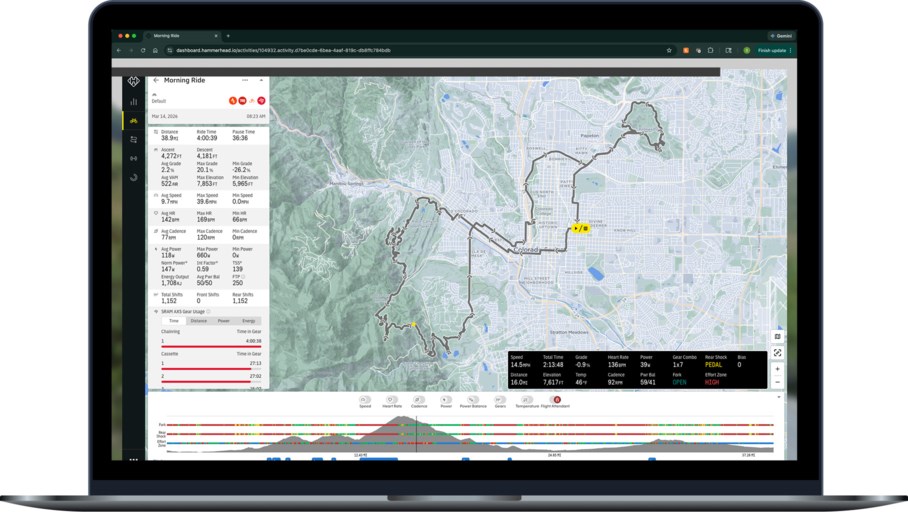Switch to the Distance gear usage tab
Image resolution: width=908 pixels, height=512 pixels.
(x=198, y=321)
